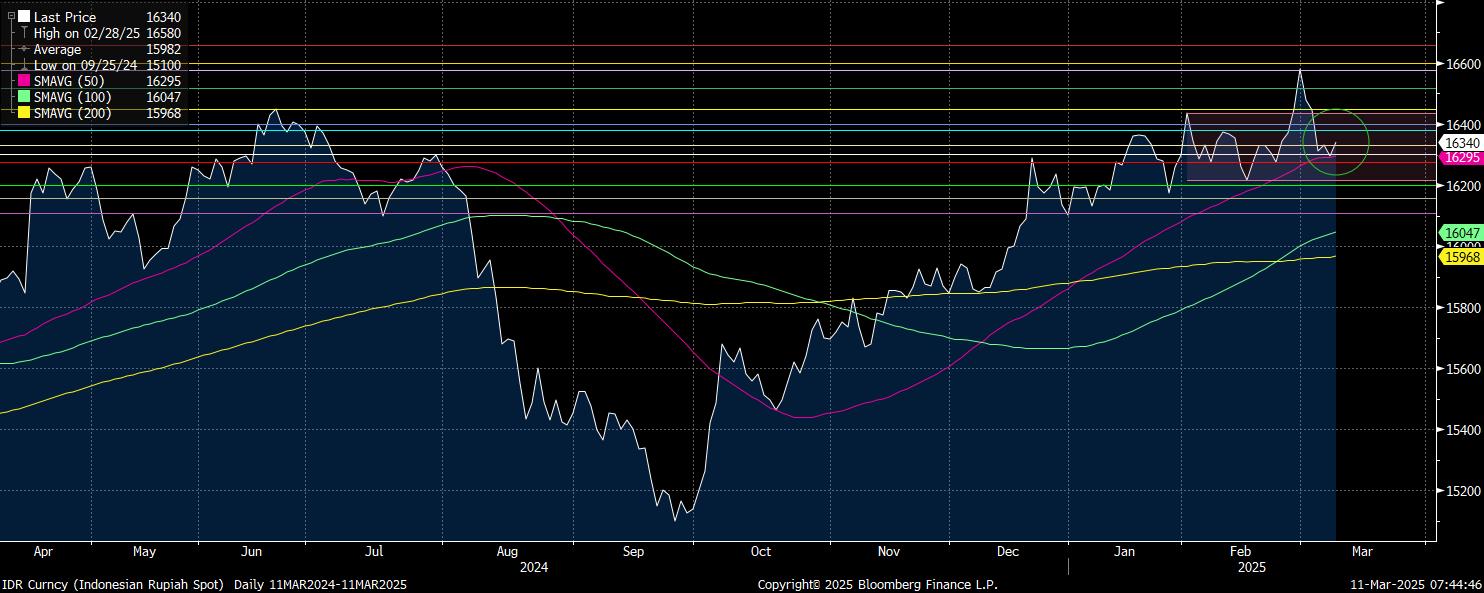The width and height of the screenshot is (1484, 593).
Task: Click the Jan label on the time axis
Action: 1124,551
